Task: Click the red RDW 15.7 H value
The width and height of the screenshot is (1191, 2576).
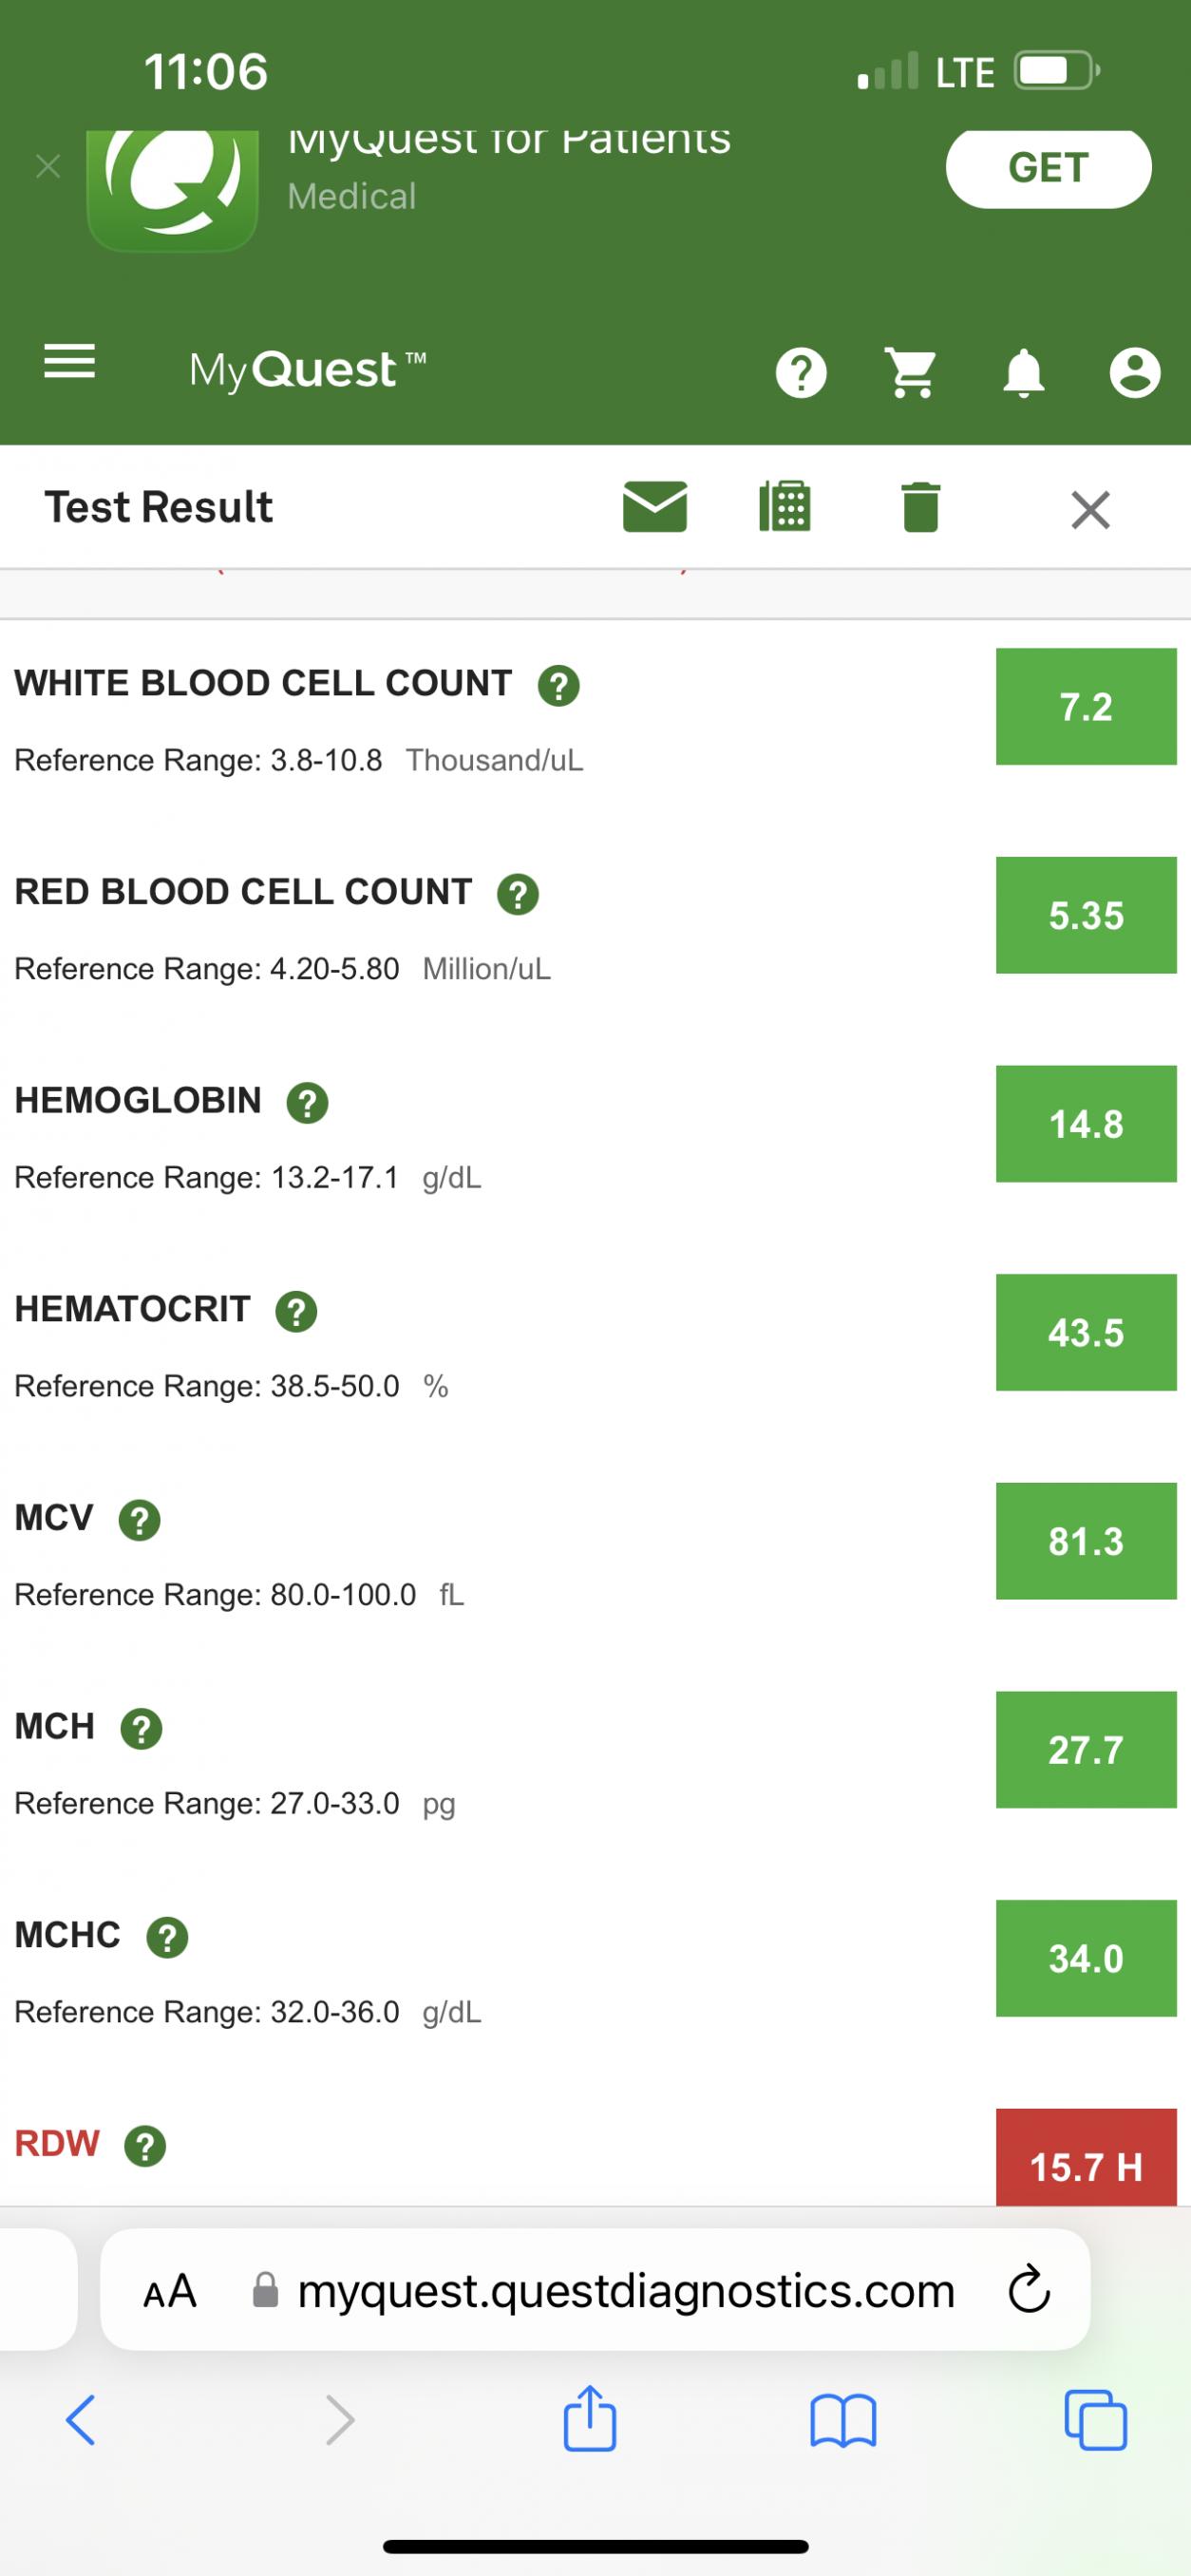Action: [1086, 2164]
